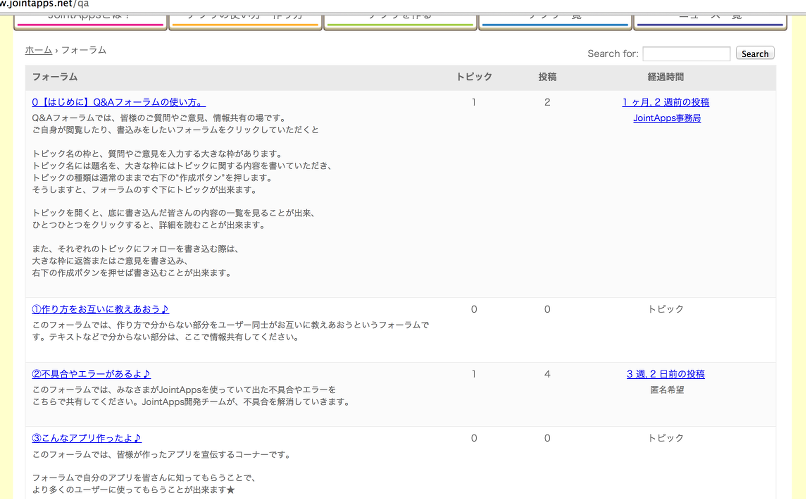Click the トピック column header

pos(473,77)
